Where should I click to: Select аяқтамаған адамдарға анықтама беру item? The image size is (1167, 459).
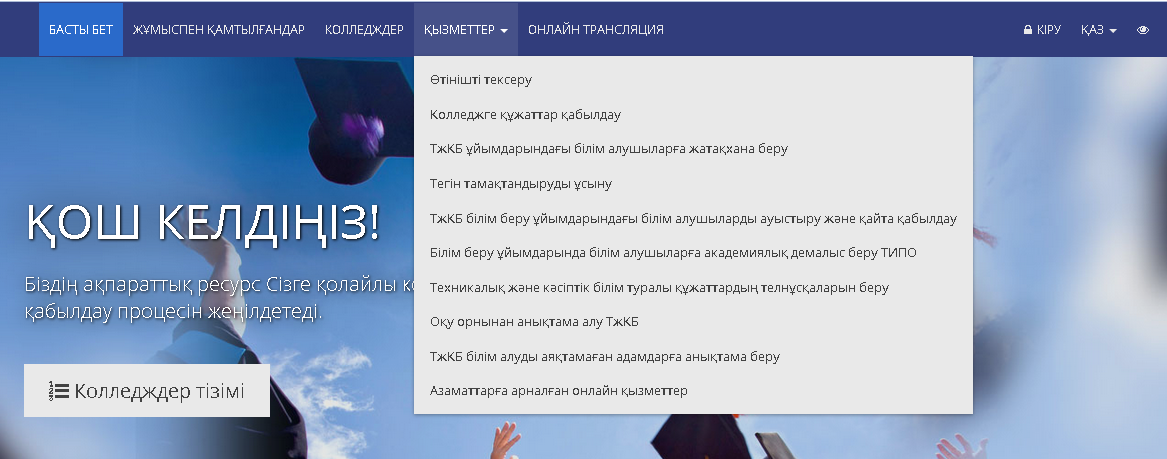click(x=604, y=356)
